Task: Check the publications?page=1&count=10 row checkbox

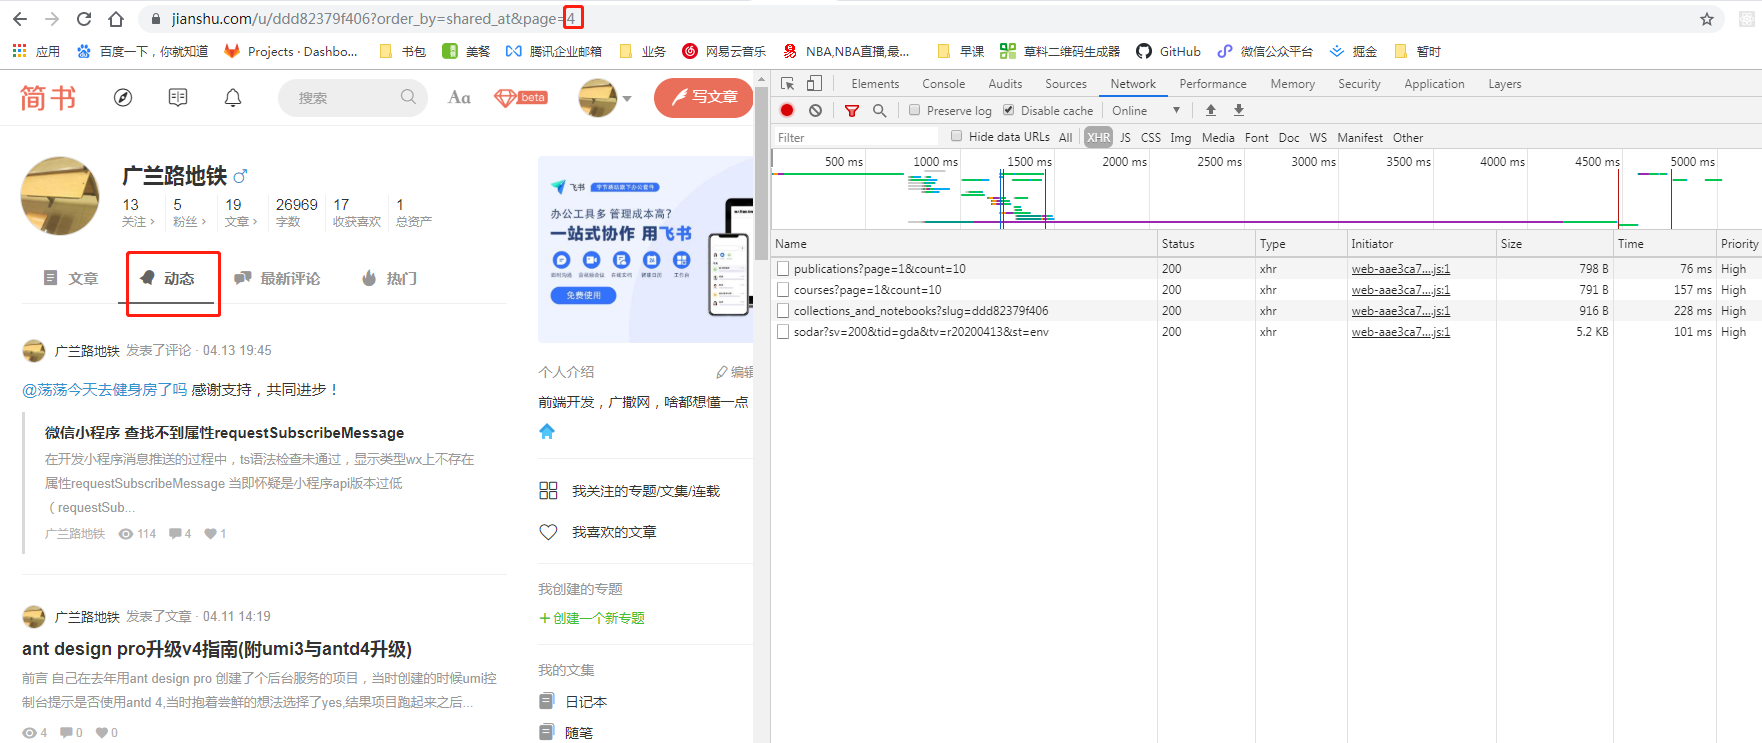Action: pyautogui.click(x=783, y=269)
